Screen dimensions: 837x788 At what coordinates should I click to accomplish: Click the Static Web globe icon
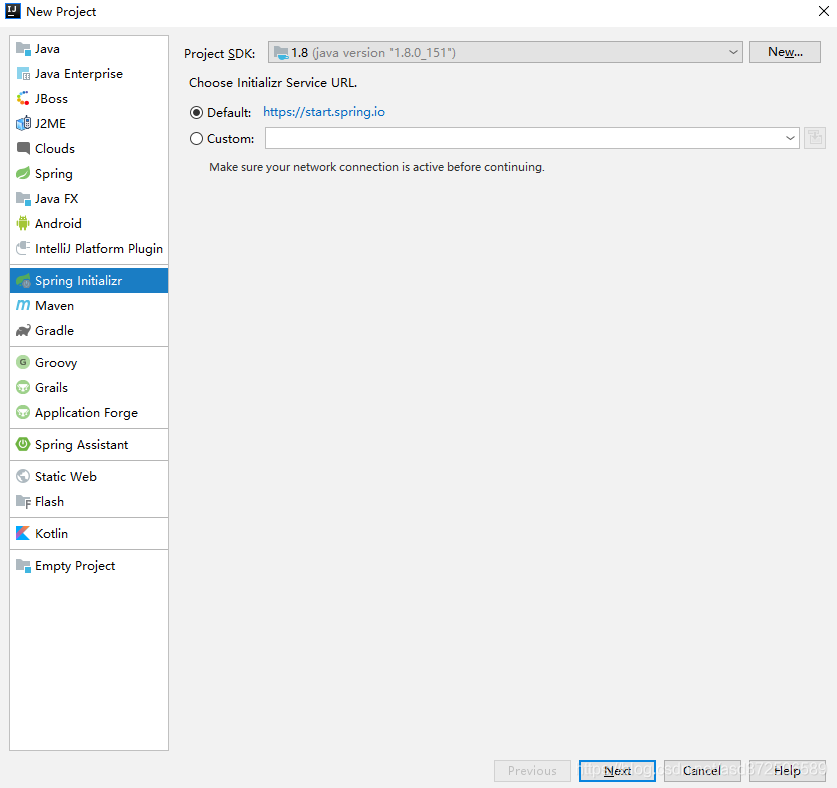pyautogui.click(x=23, y=476)
